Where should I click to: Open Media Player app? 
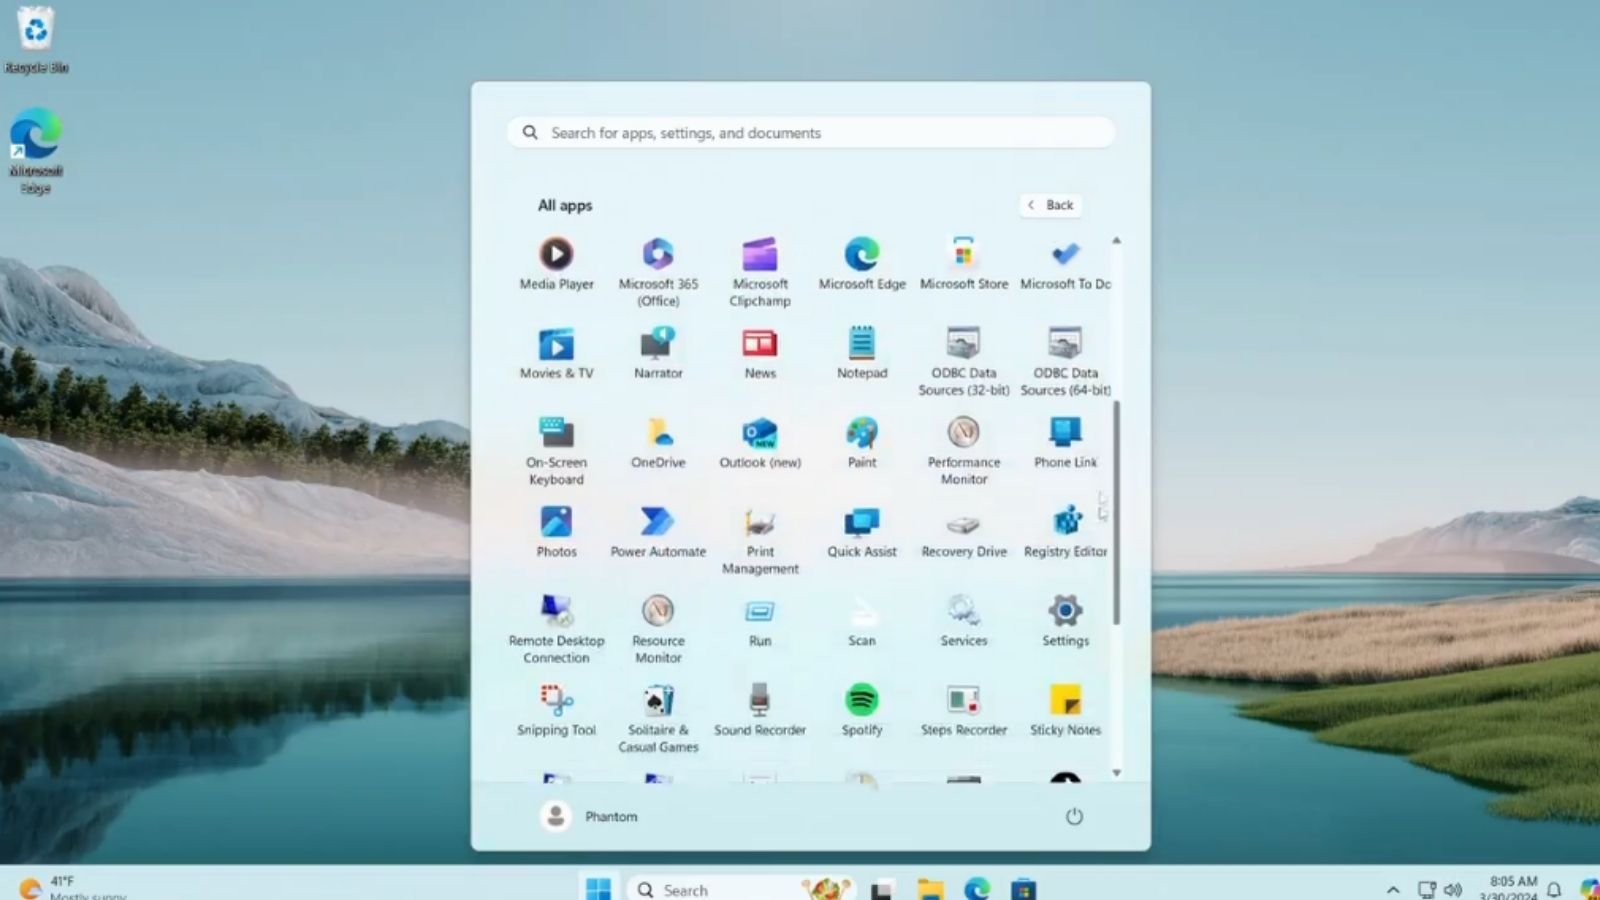(x=556, y=264)
